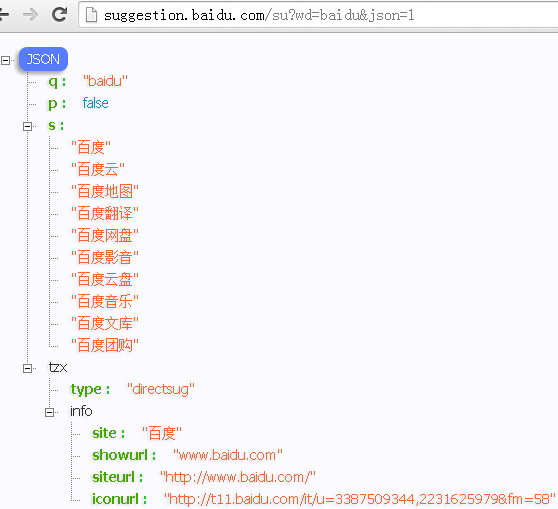
Task: Collapse the s array node
Action: tap(27, 126)
